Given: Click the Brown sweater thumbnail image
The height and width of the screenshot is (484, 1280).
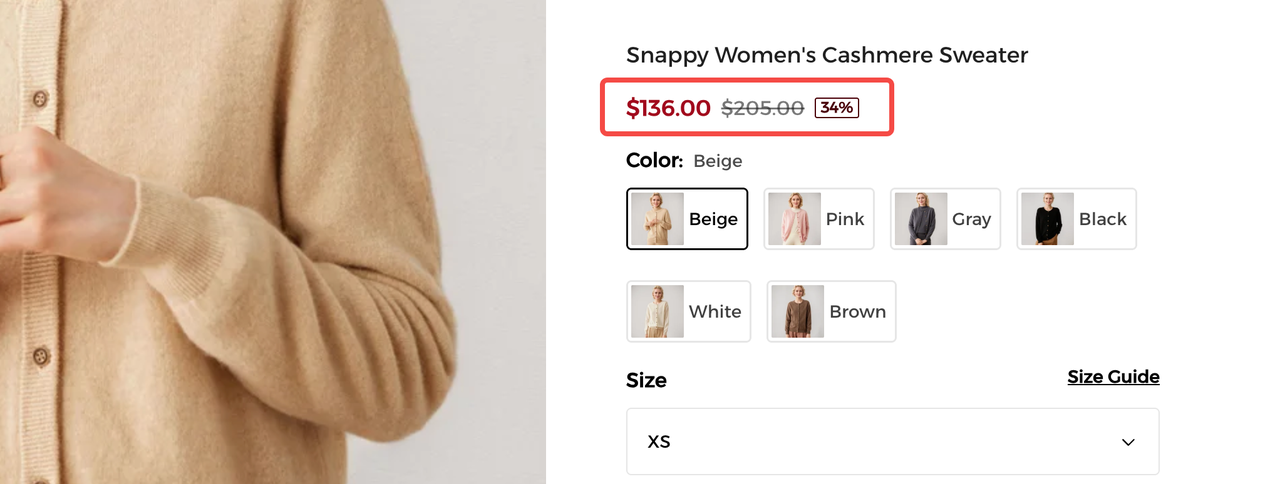Looking at the screenshot, I should pos(797,311).
